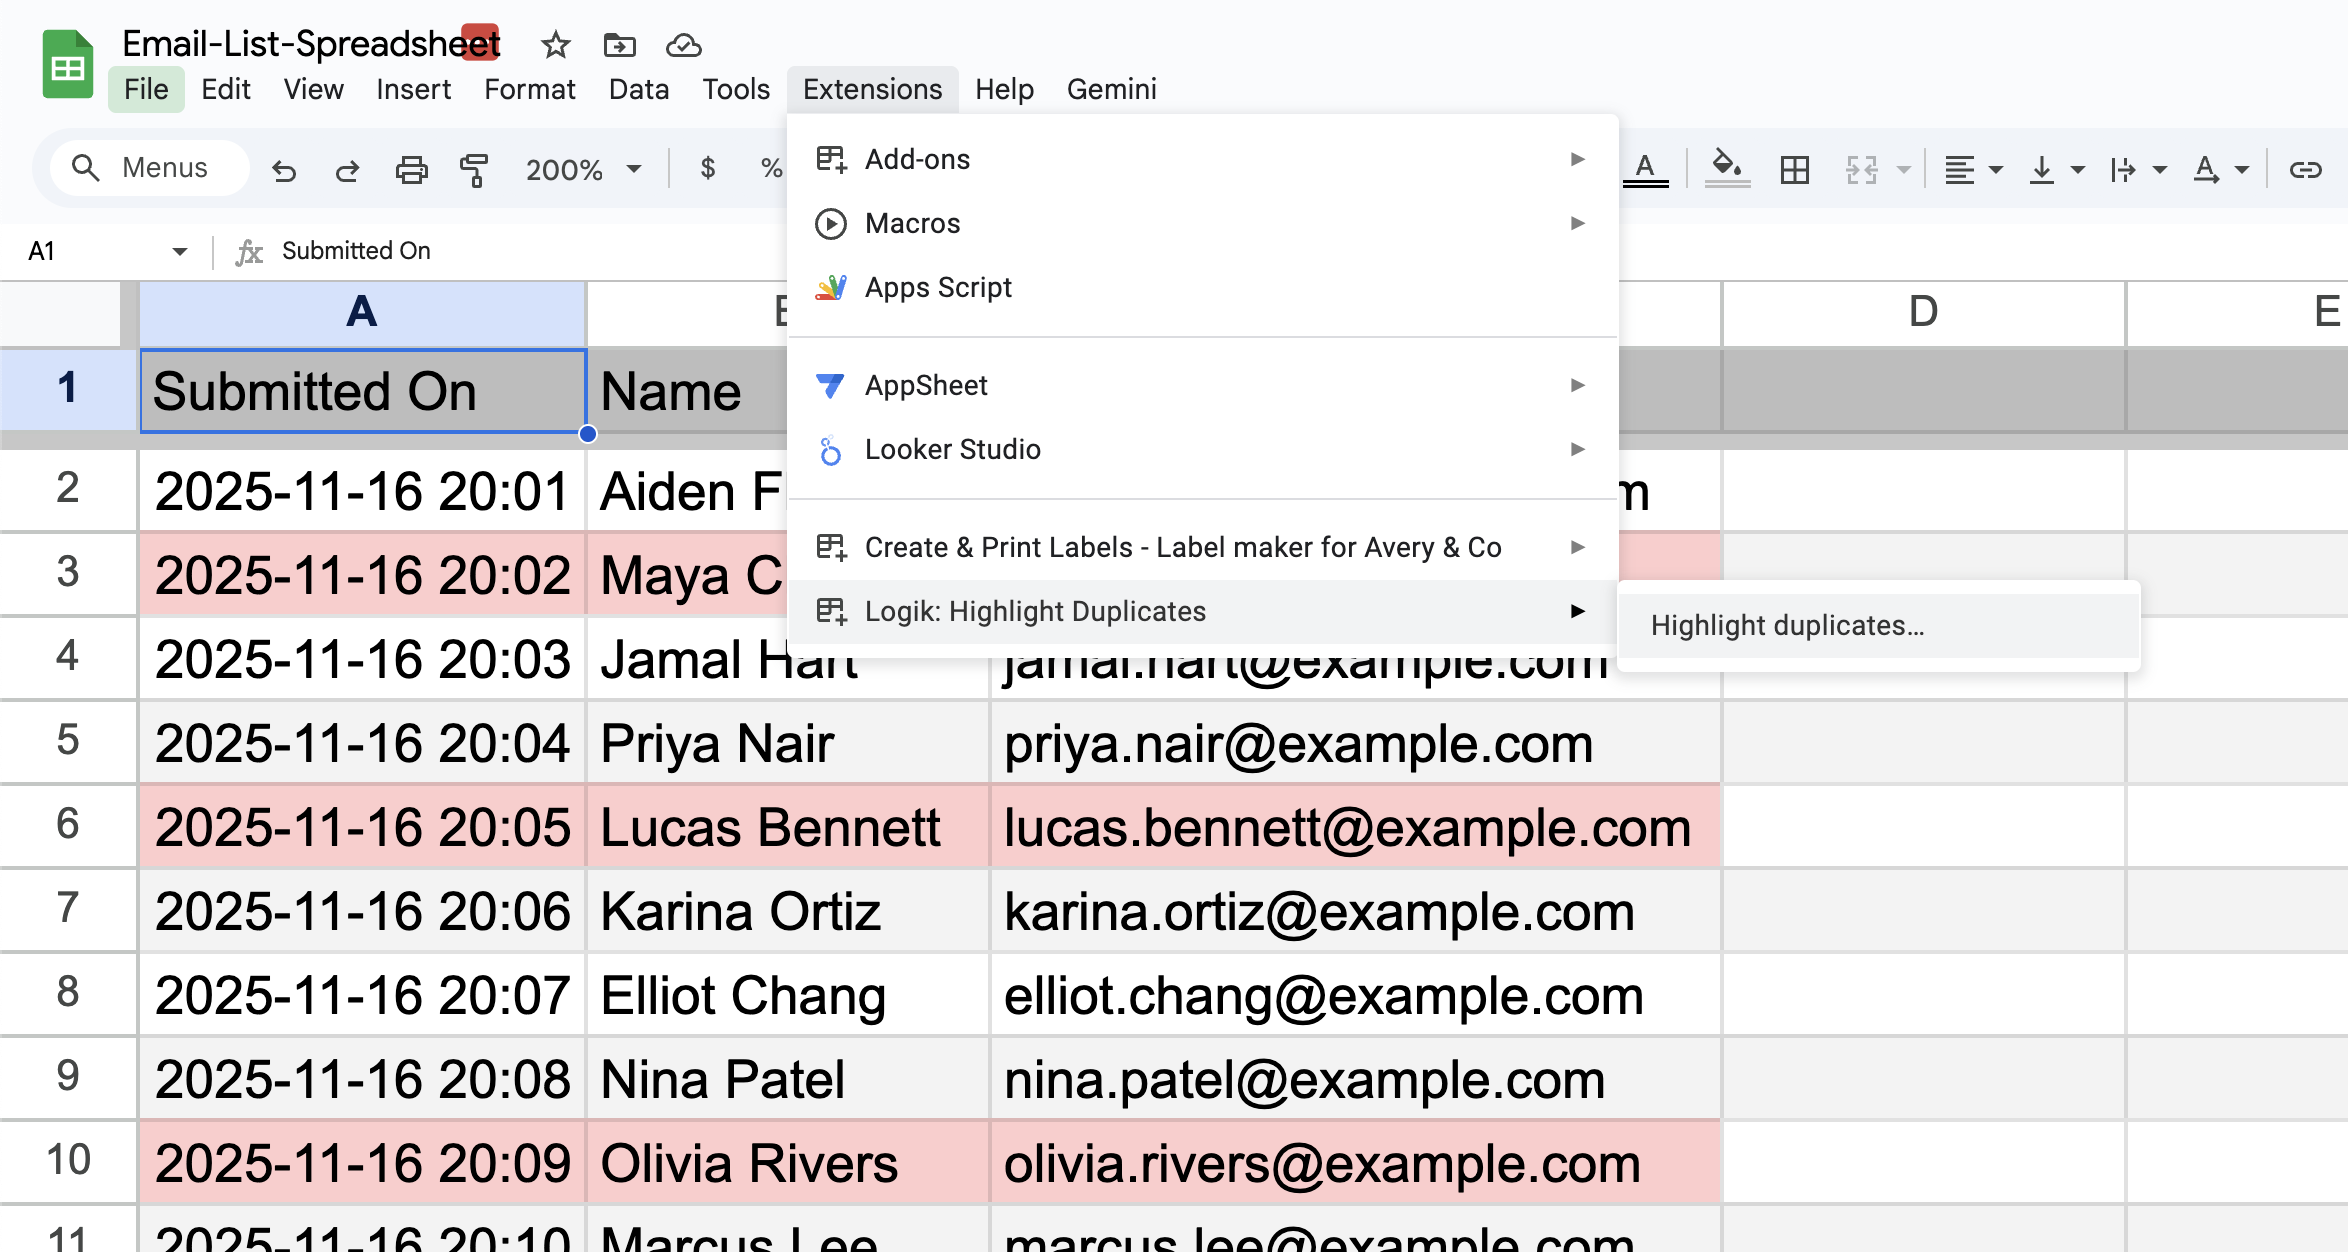Click the insert link icon
Screen dimensions: 2348x1252
coord(2305,170)
